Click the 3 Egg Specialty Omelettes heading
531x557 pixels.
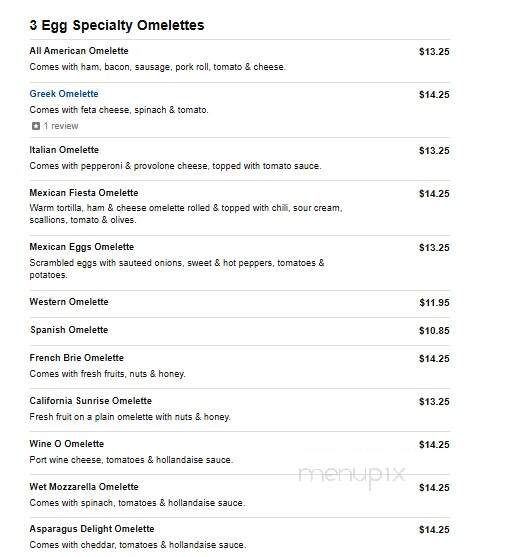(x=117, y=25)
